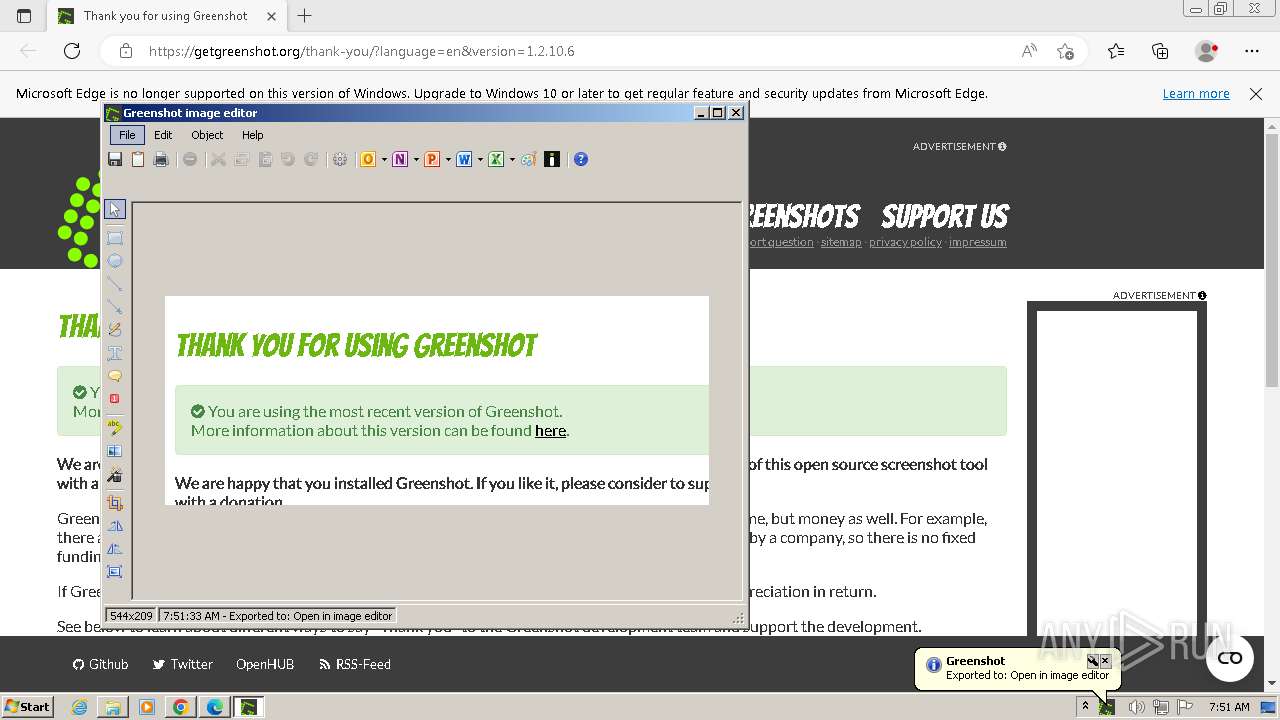Select the 'Thank you for using Greenshot' browser tab
The image size is (1280, 720).
pyautogui.click(x=166, y=16)
